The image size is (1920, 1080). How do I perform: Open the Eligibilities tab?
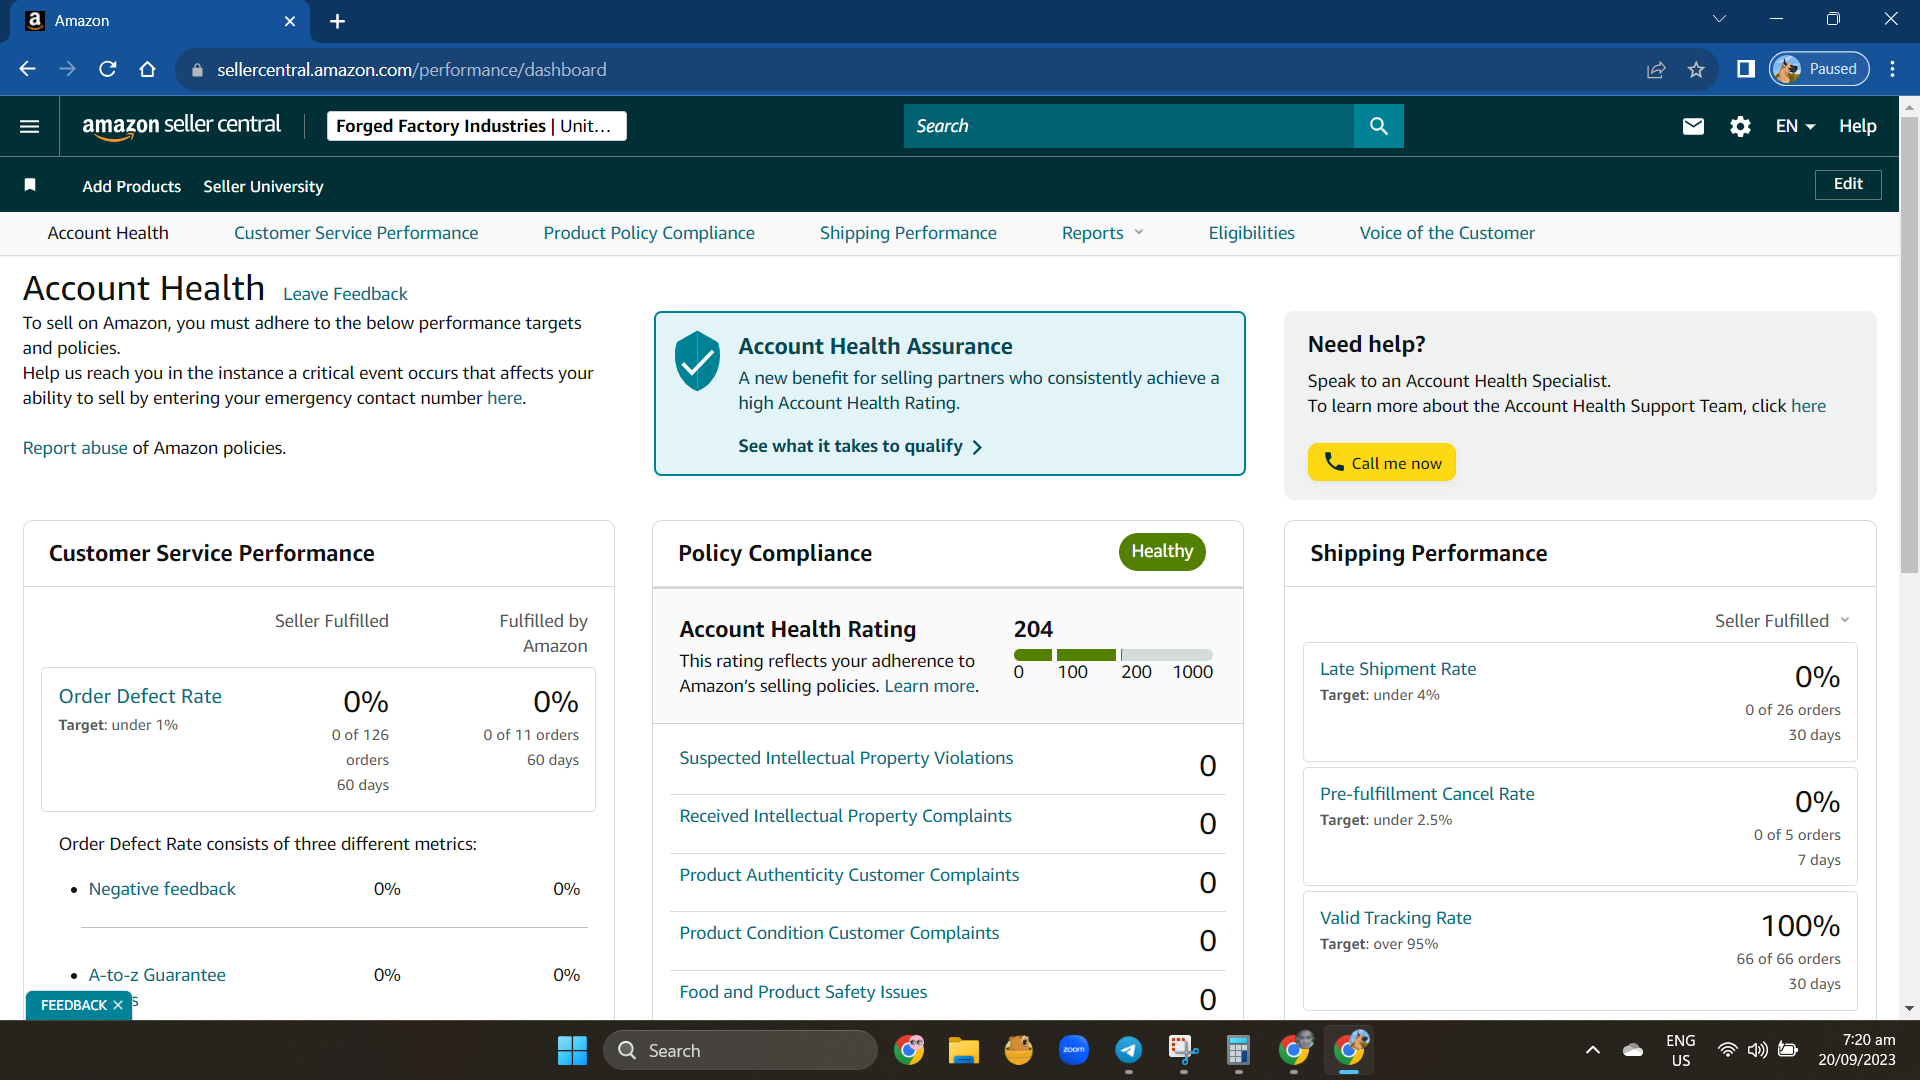point(1251,233)
